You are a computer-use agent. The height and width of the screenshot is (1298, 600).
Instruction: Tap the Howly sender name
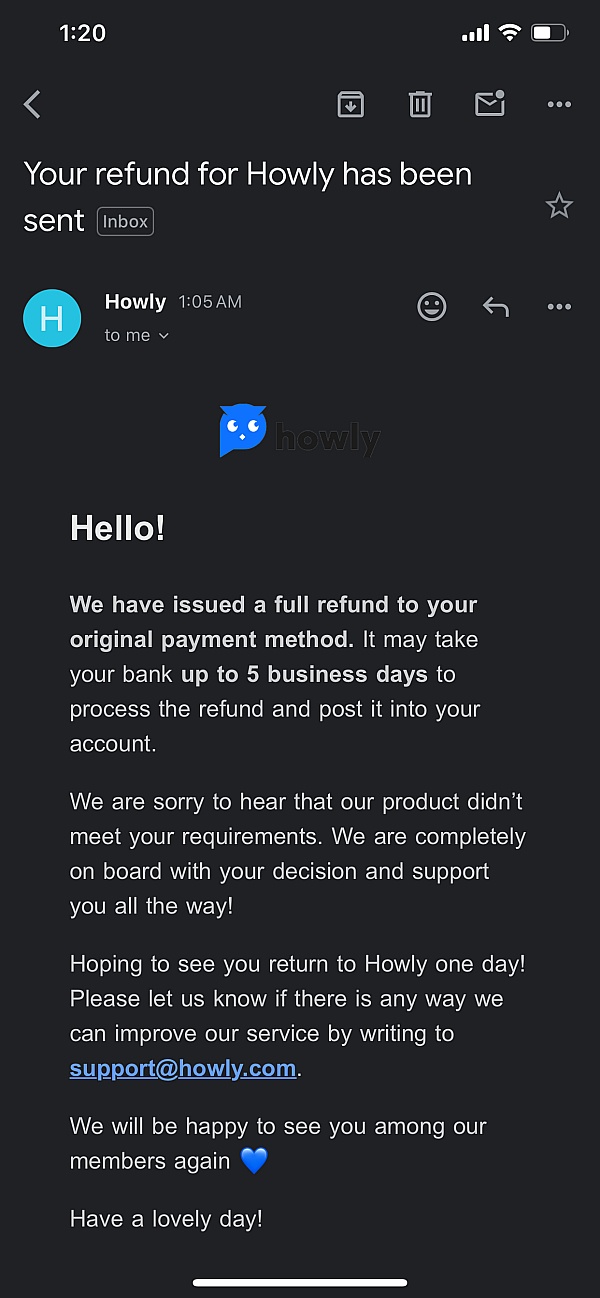point(135,302)
